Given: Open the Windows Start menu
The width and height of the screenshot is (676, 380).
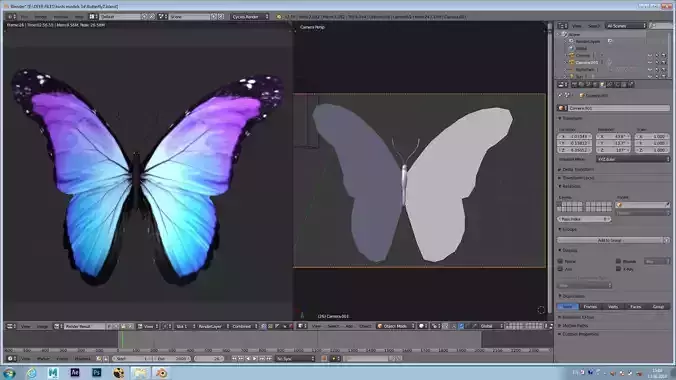Looking at the screenshot, I should [x=9, y=373].
